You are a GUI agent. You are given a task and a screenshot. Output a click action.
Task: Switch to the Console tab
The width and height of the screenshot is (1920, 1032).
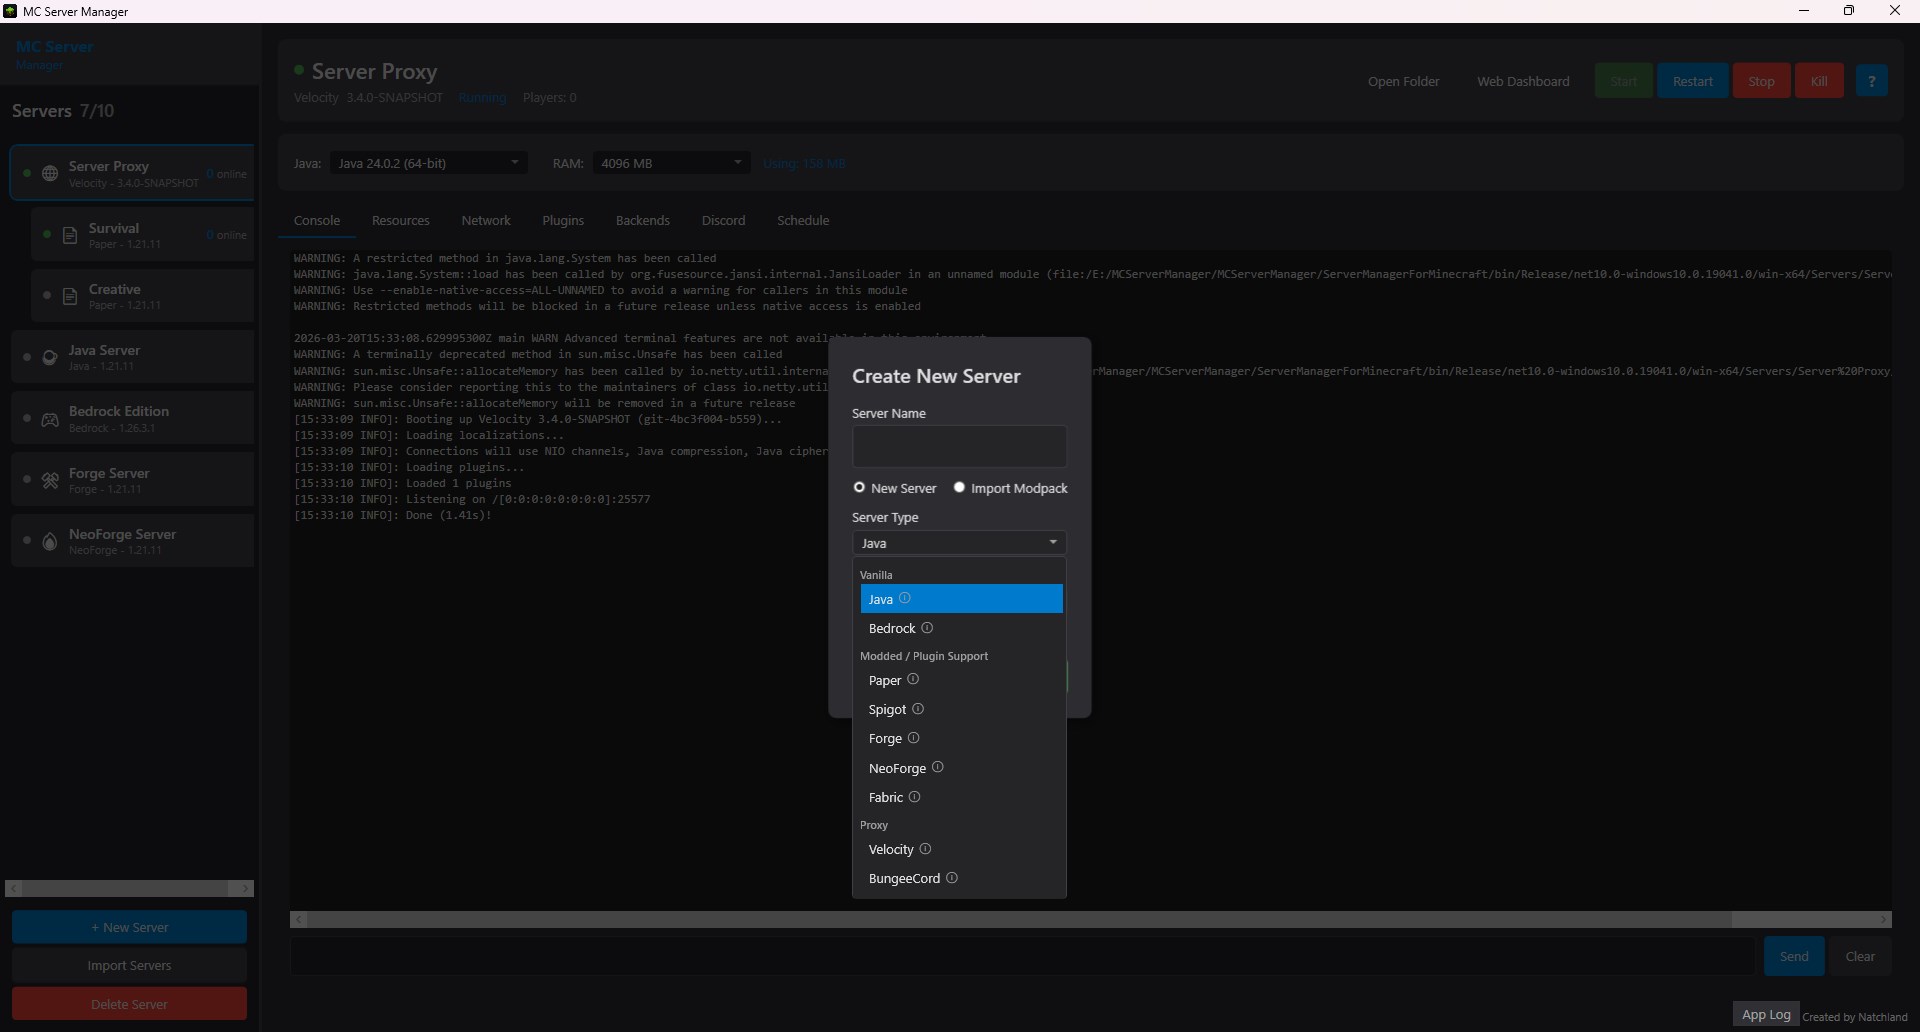317,220
